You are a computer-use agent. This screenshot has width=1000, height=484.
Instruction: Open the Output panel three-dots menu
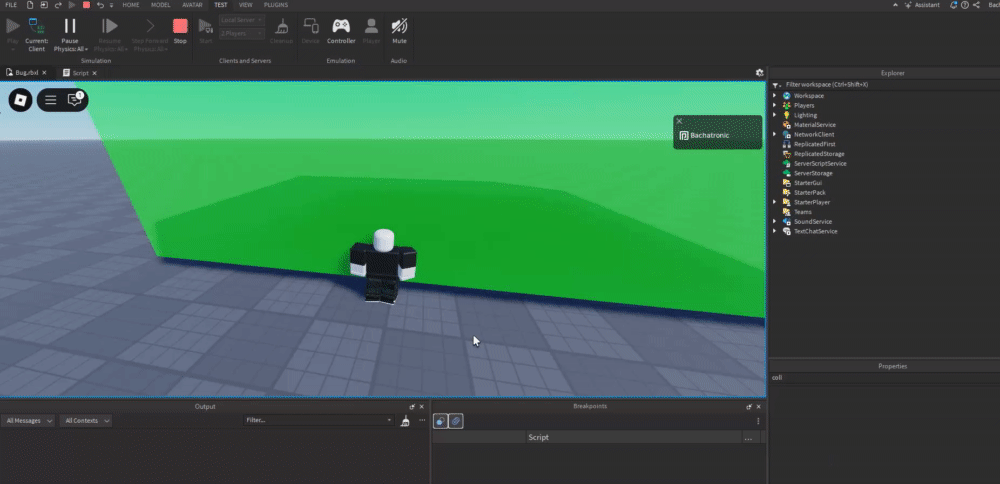coord(422,420)
